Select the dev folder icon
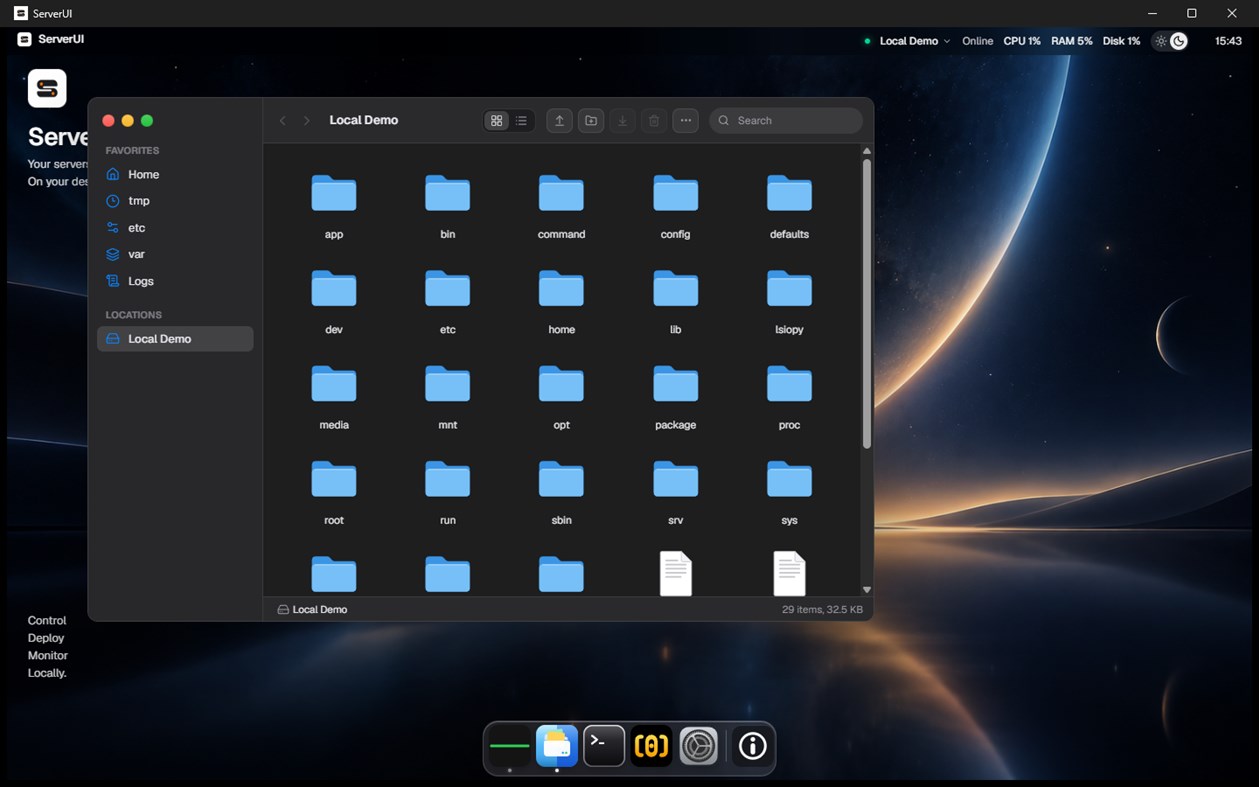Viewport: 1259px width, 787px height. tap(334, 288)
